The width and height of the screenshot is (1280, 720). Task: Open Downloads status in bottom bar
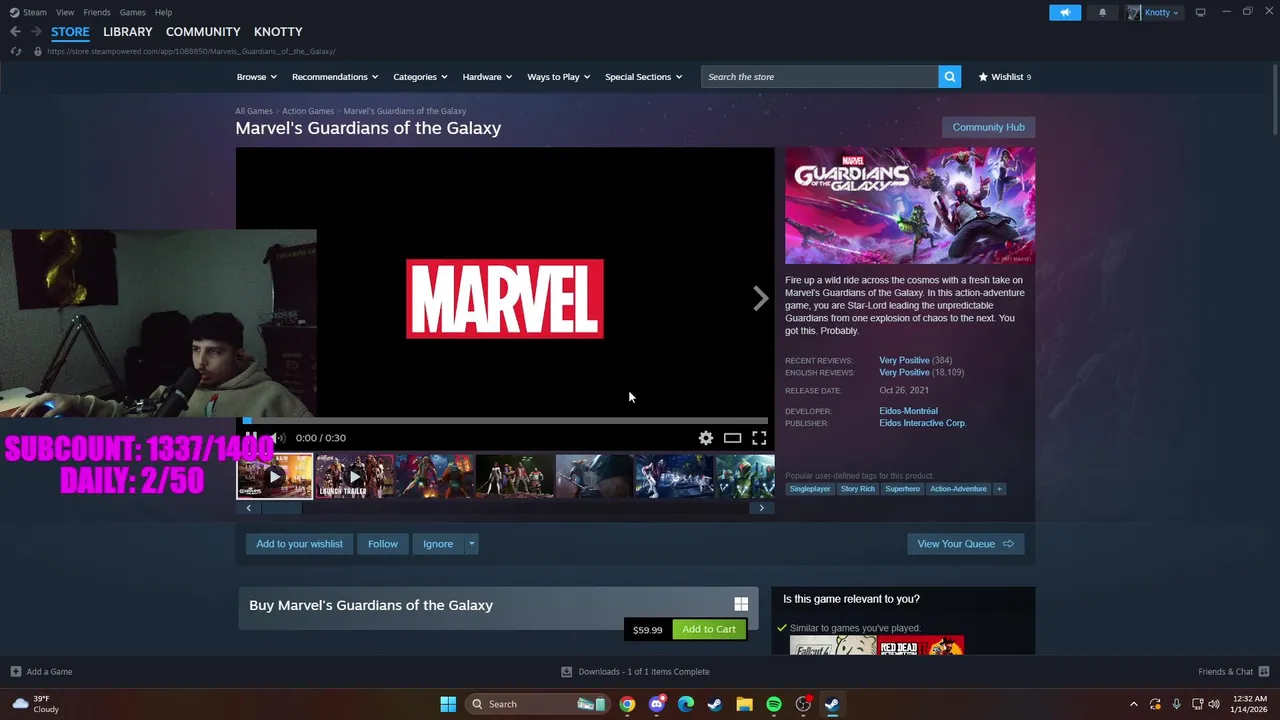coord(635,672)
